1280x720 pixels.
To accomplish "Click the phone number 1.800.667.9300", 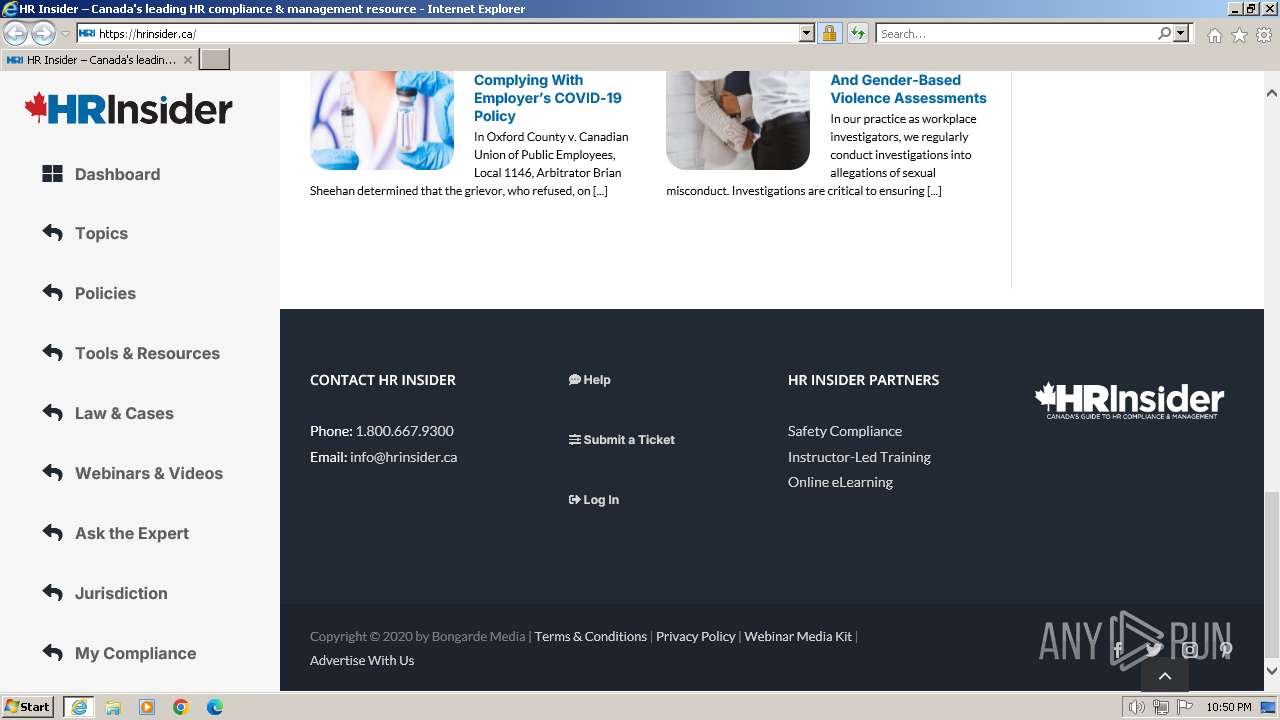I will [405, 431].
